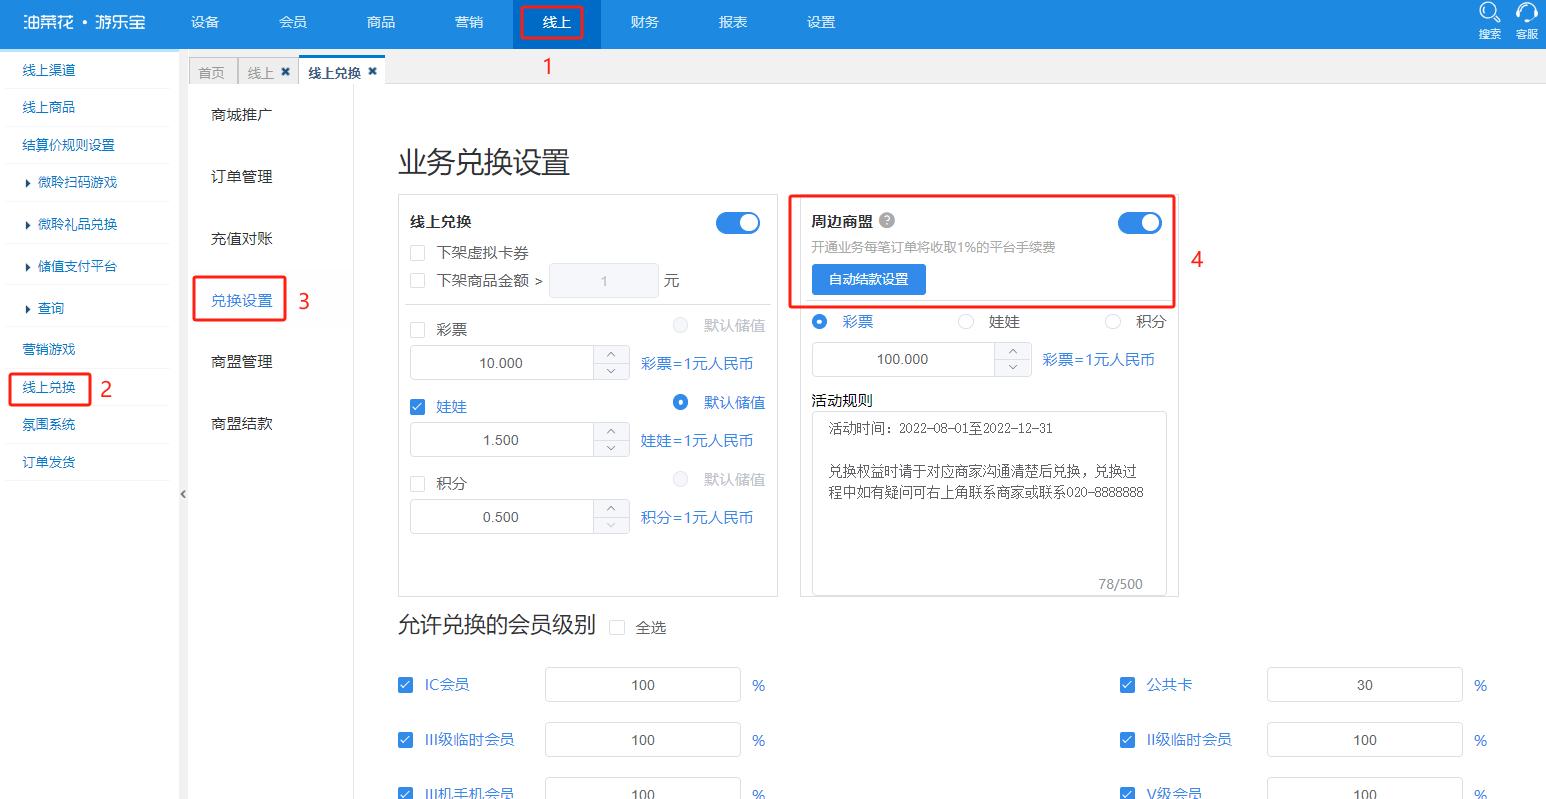Toggle the 周边商盟 switch
Screen dimensions: 1546x799
(x=1140, y=223)
